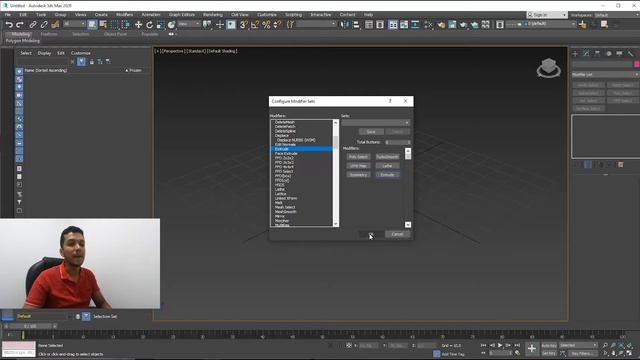Select MeshSmooth in the Modifiers list

tap(285, 212)
